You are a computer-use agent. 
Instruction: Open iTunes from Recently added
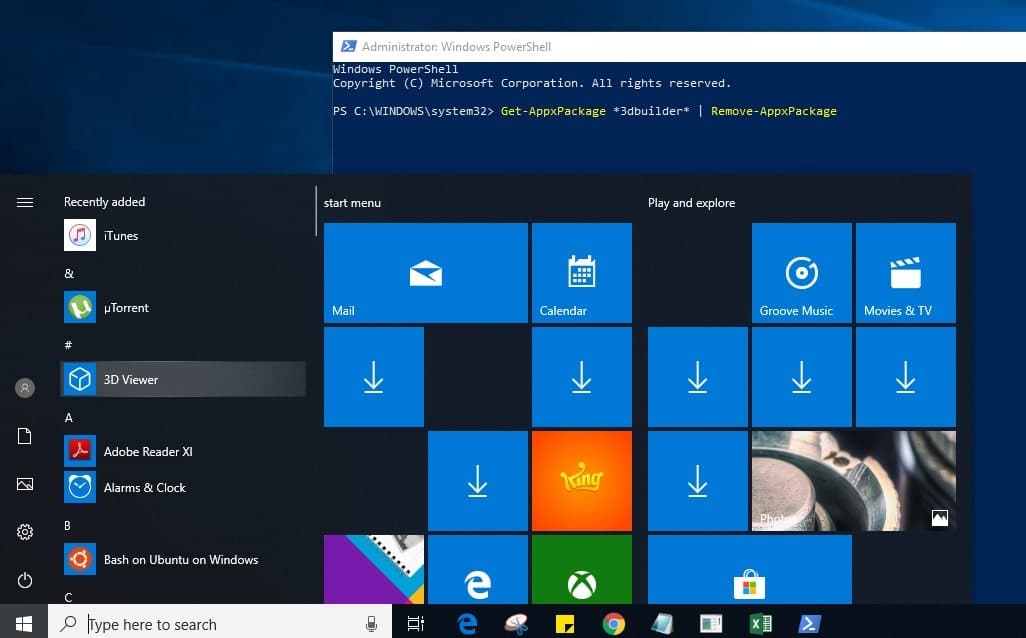[x=183, y=236]
